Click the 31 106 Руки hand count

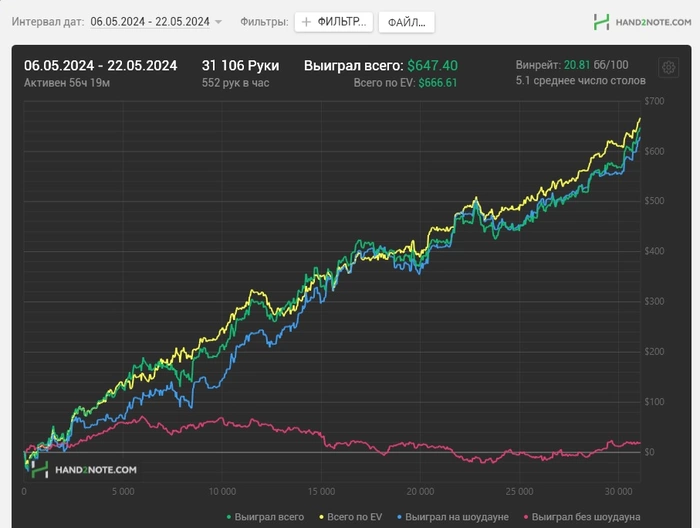click(240, 66)
